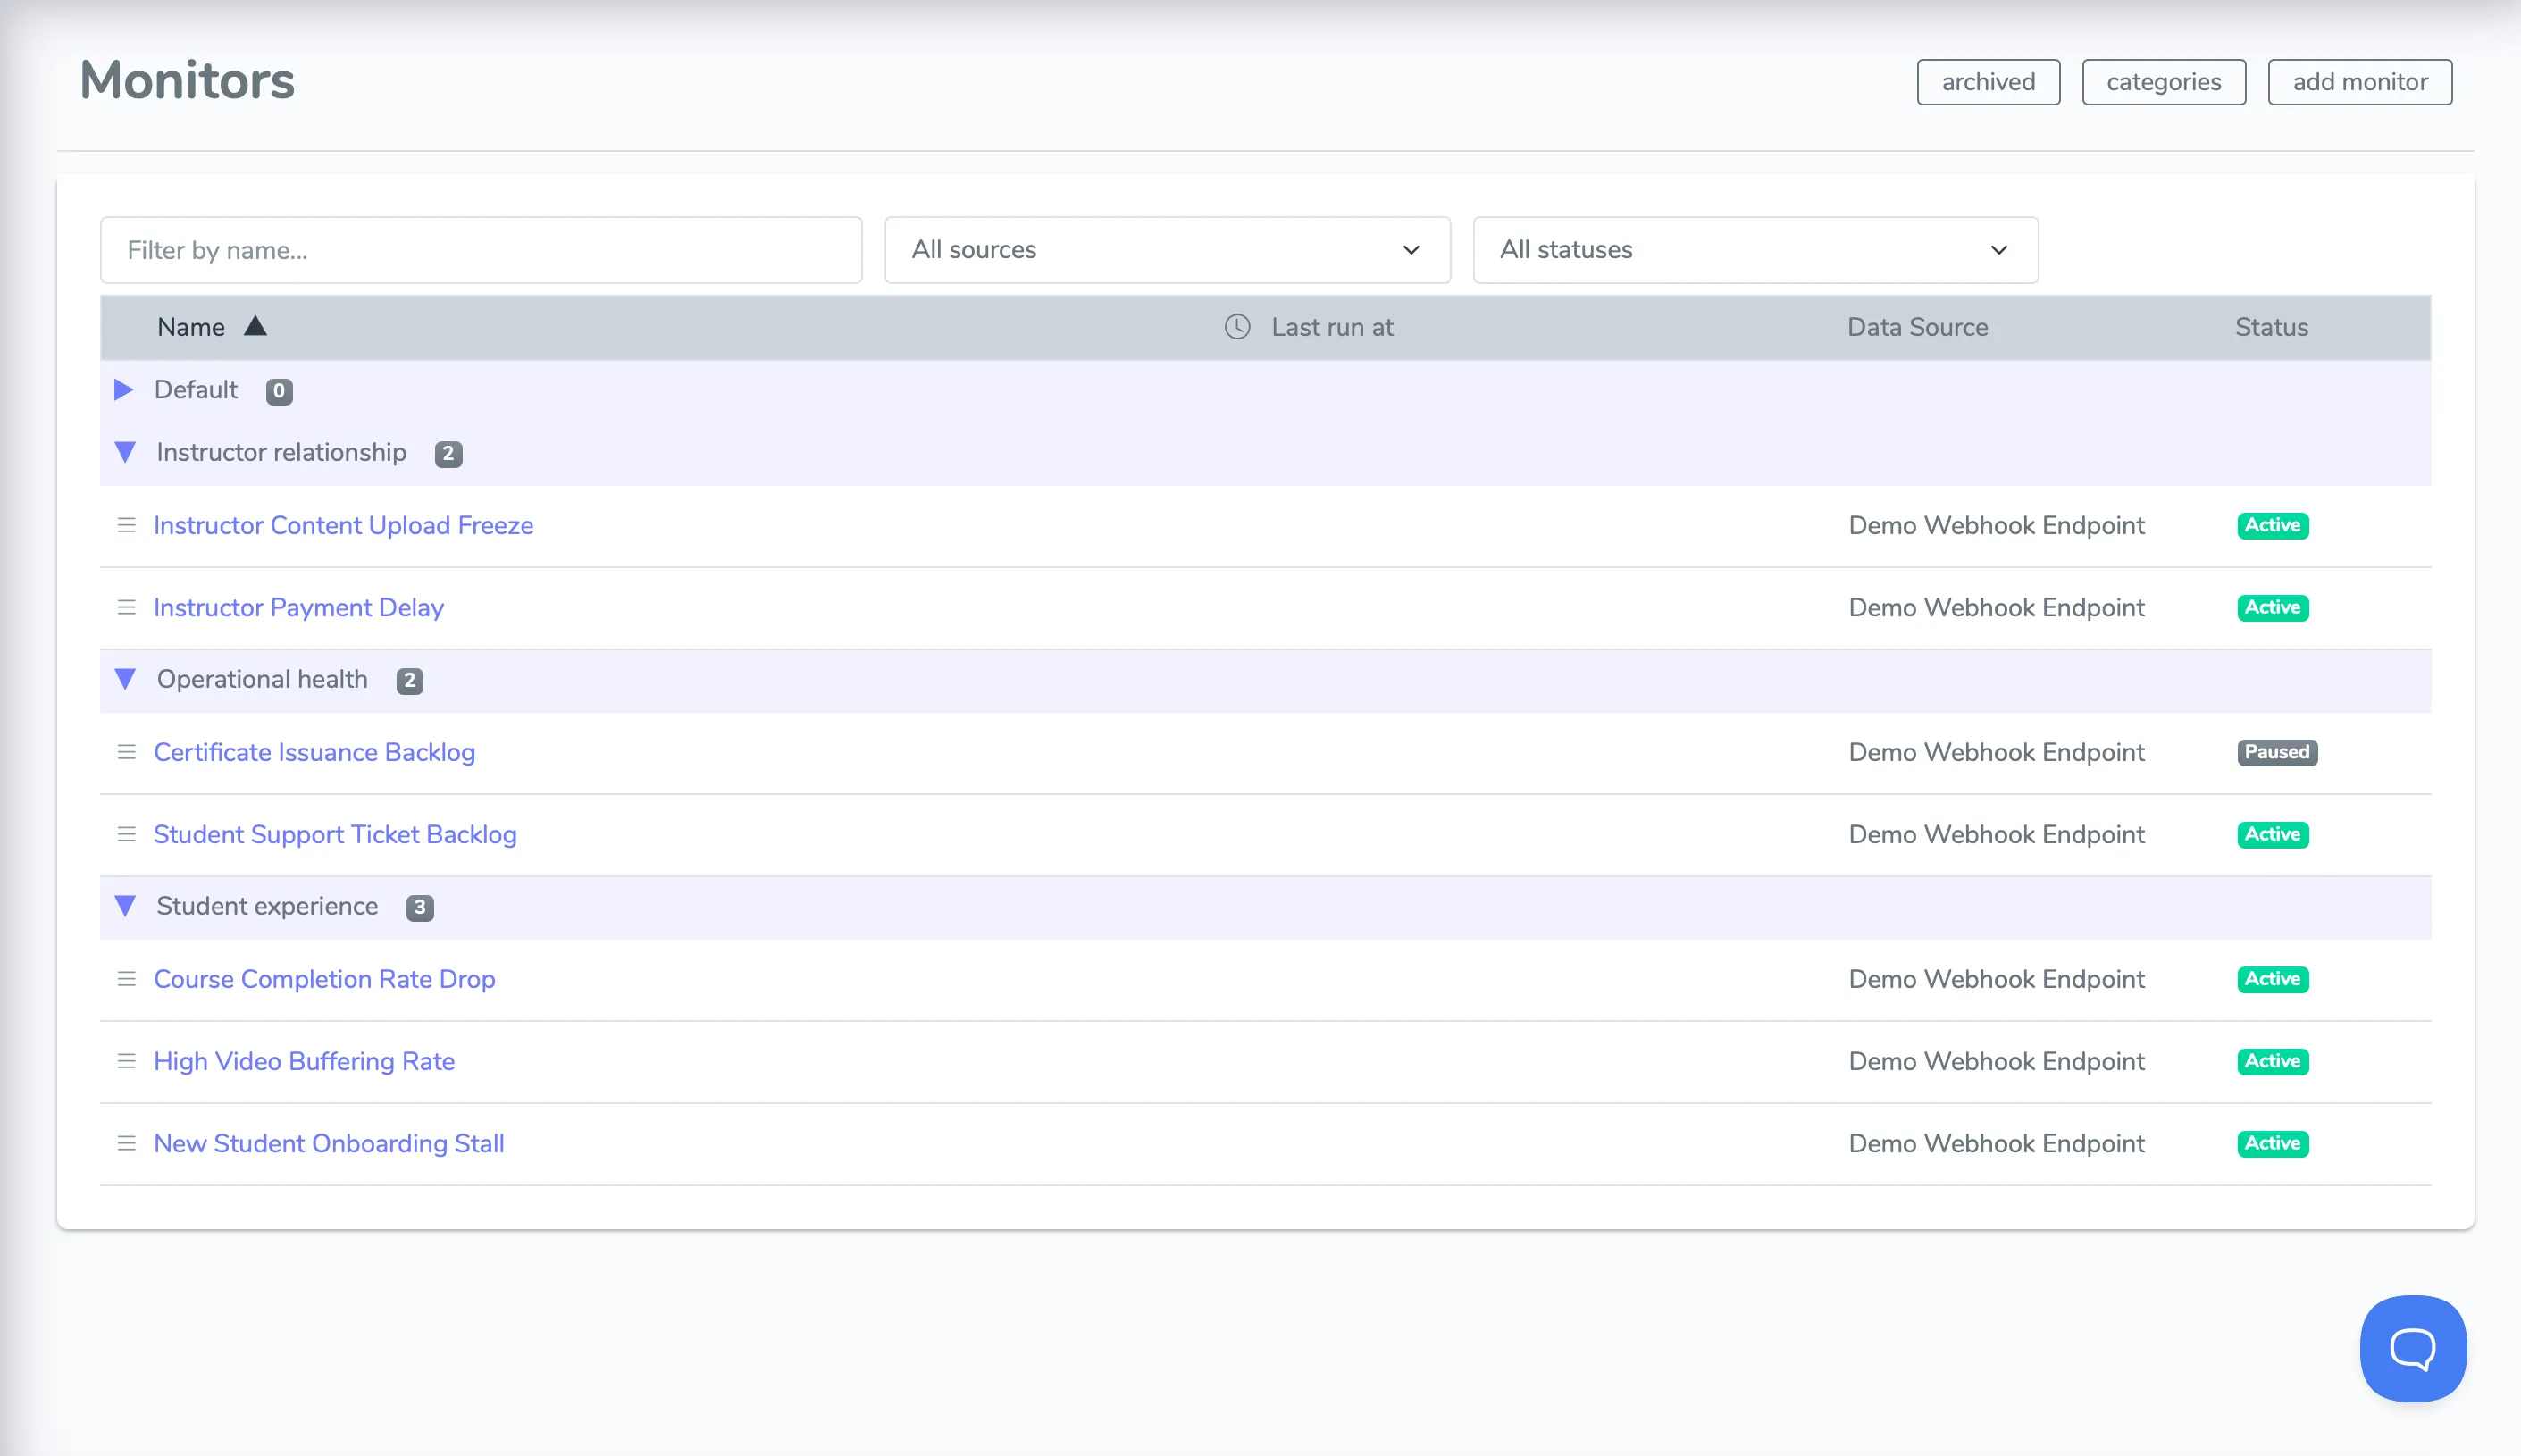Screen dimensions: 2521x1456
Task: Open the All statuses dropdown
Action: pyautogui.click(x=1754, y=250)
